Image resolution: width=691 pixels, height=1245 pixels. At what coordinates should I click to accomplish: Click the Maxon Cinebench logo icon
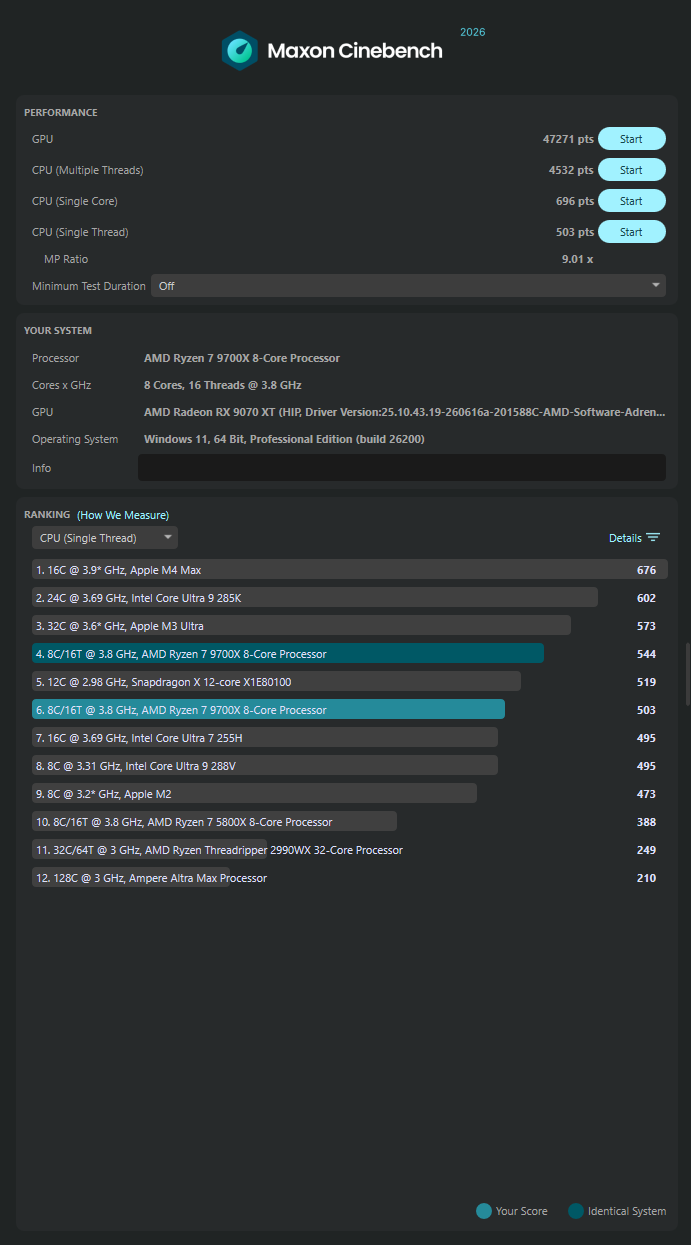(240, 50)
